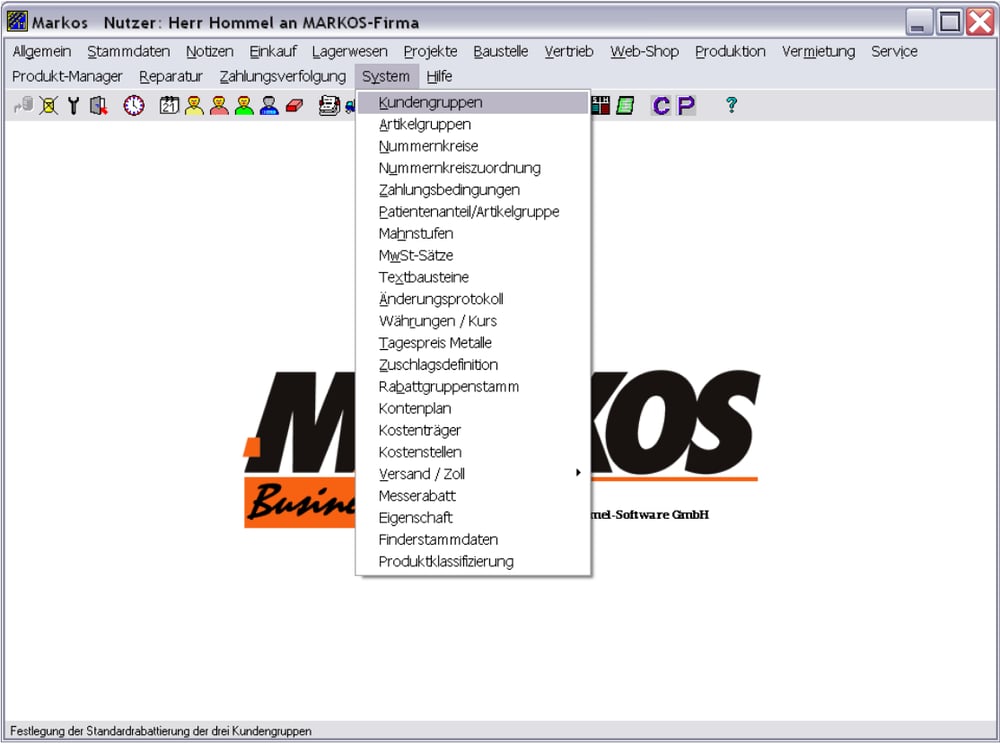Expand the Versand / Zoll submenu
This screenshot has height=744, width=1000.
pos(473,474)
